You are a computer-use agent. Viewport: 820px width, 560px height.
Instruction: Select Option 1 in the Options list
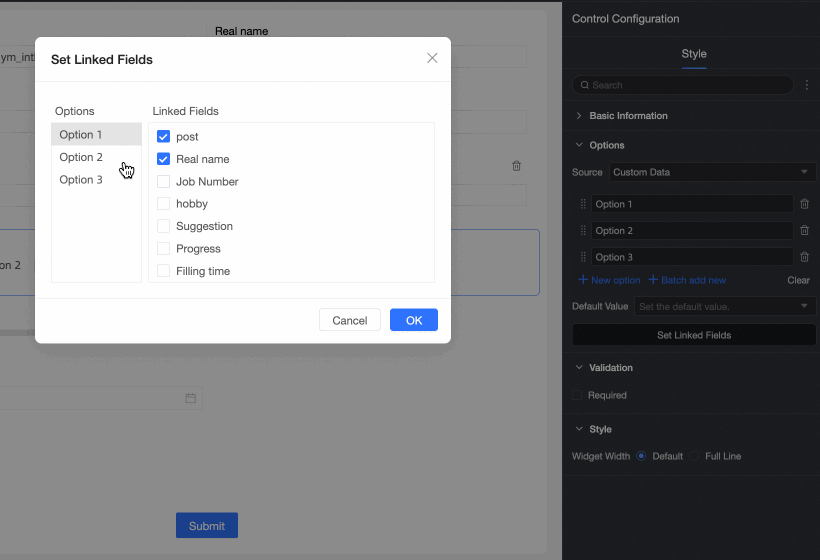[x=96, y=134]
